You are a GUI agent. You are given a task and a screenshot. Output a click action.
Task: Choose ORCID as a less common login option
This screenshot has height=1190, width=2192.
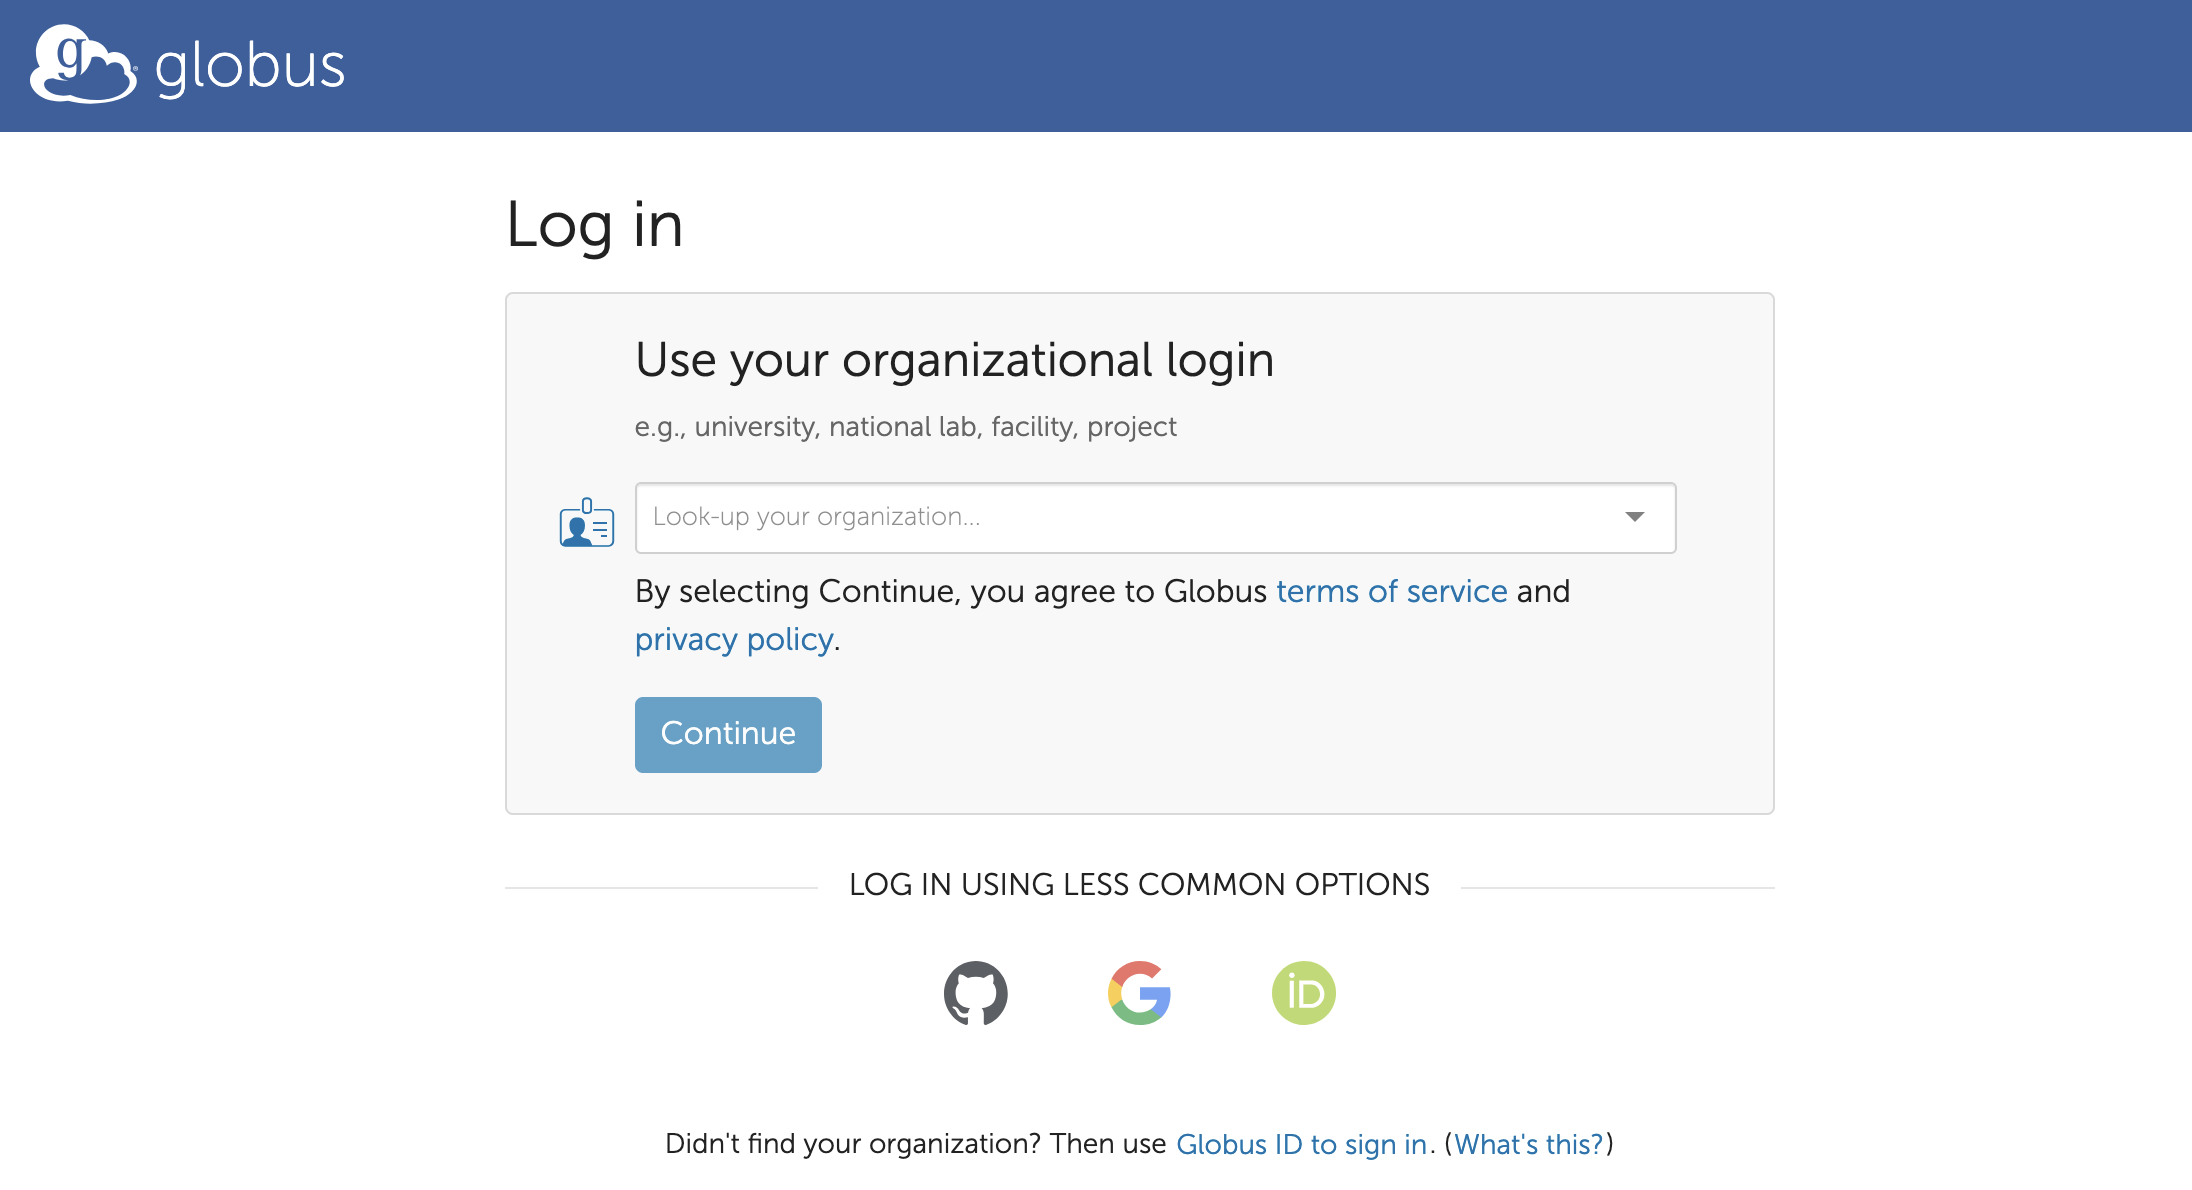pos(1303,992)
